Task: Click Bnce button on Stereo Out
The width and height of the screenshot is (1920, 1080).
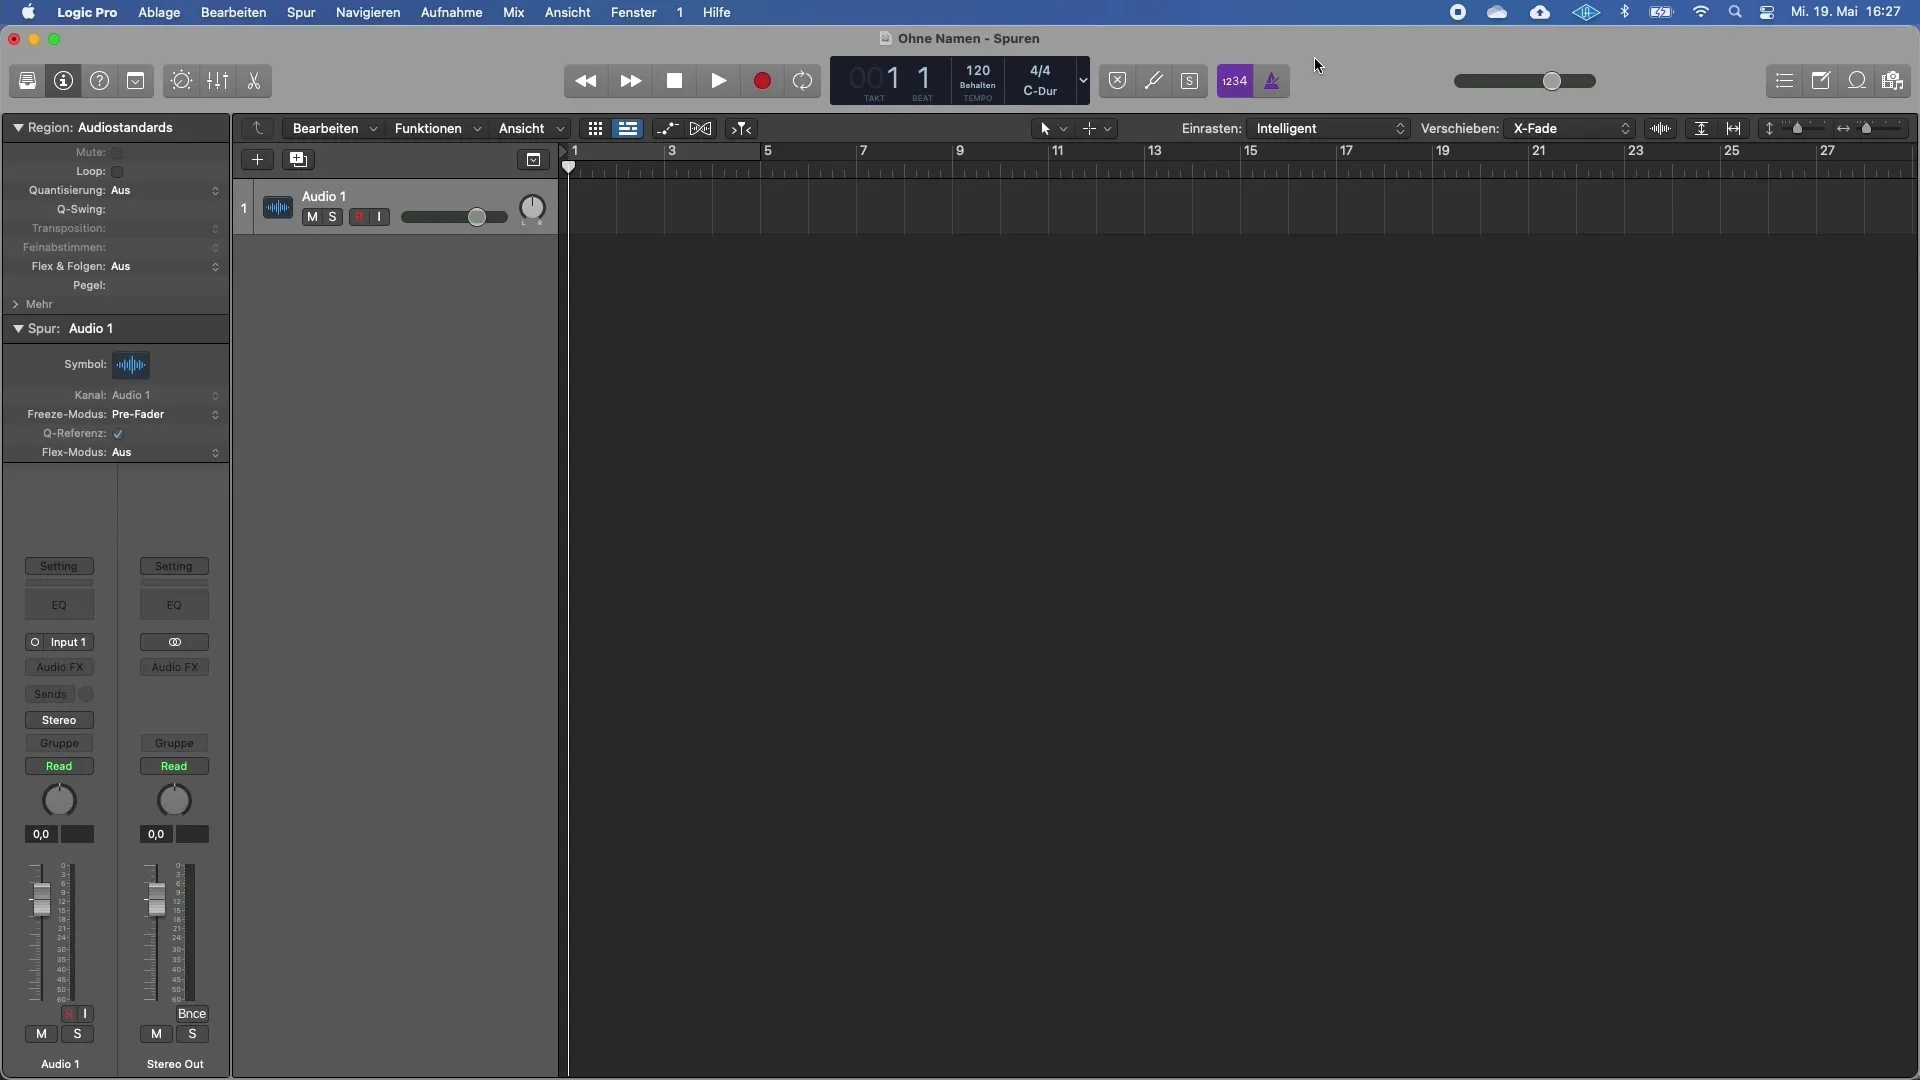Action: coord(192,1014)
